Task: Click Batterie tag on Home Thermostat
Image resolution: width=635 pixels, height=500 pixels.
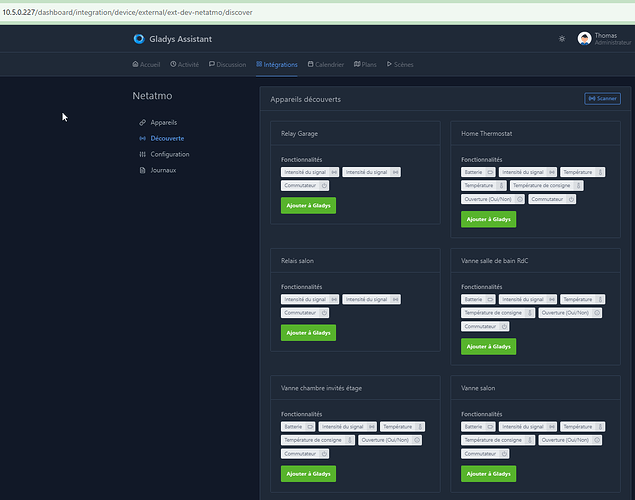Action: click(x=478, y=172)
